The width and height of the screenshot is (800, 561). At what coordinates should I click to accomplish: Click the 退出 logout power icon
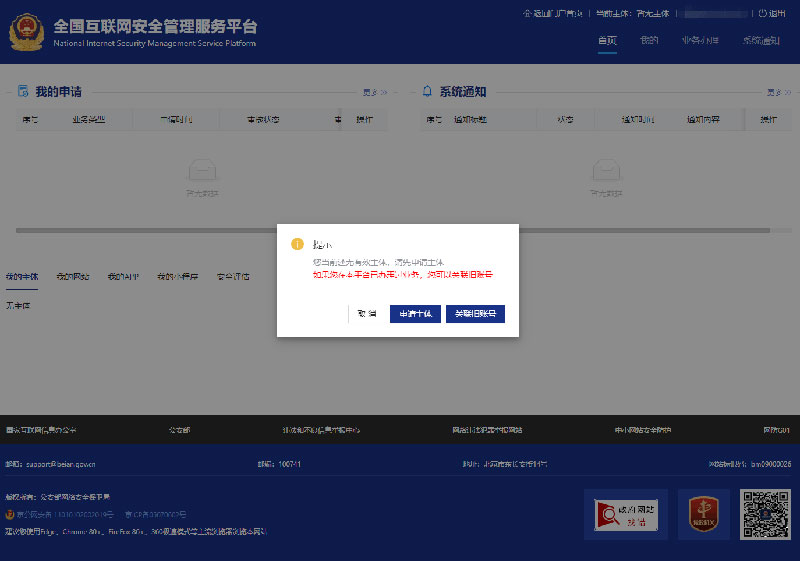pyautogui.click(x=763, y=14)
